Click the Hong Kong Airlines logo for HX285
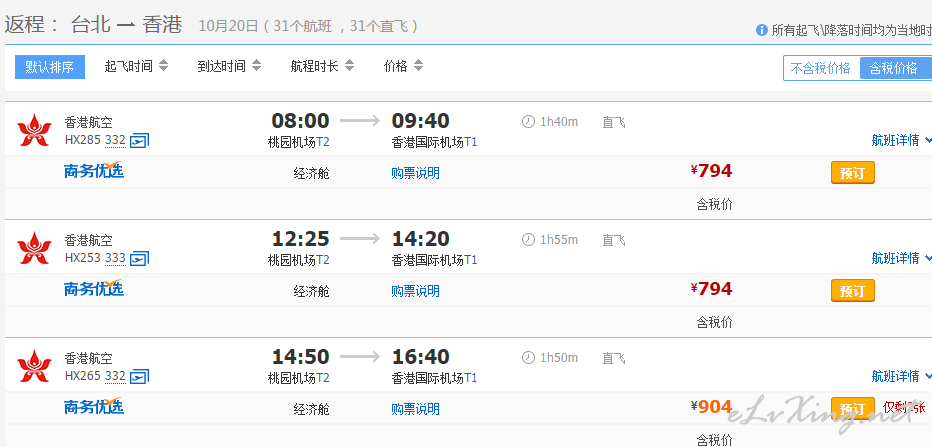932x447 pixels. [34, 130]
